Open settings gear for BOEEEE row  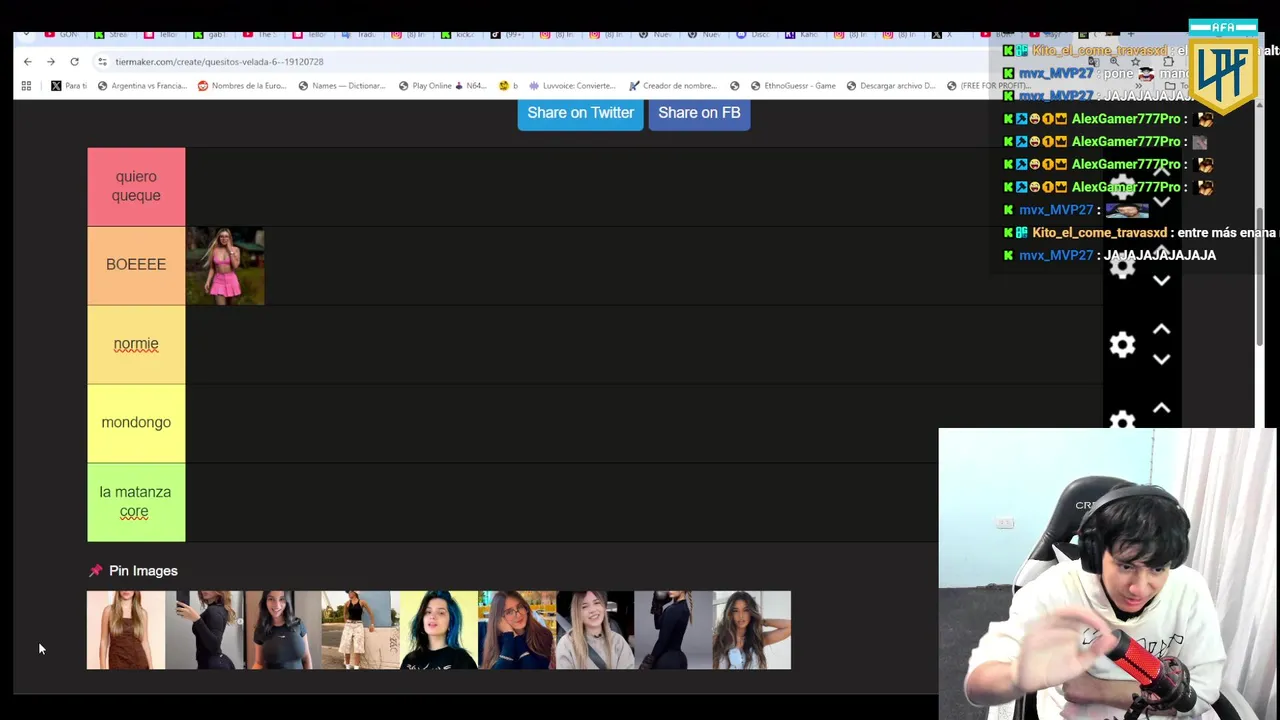coord(1122,266)
